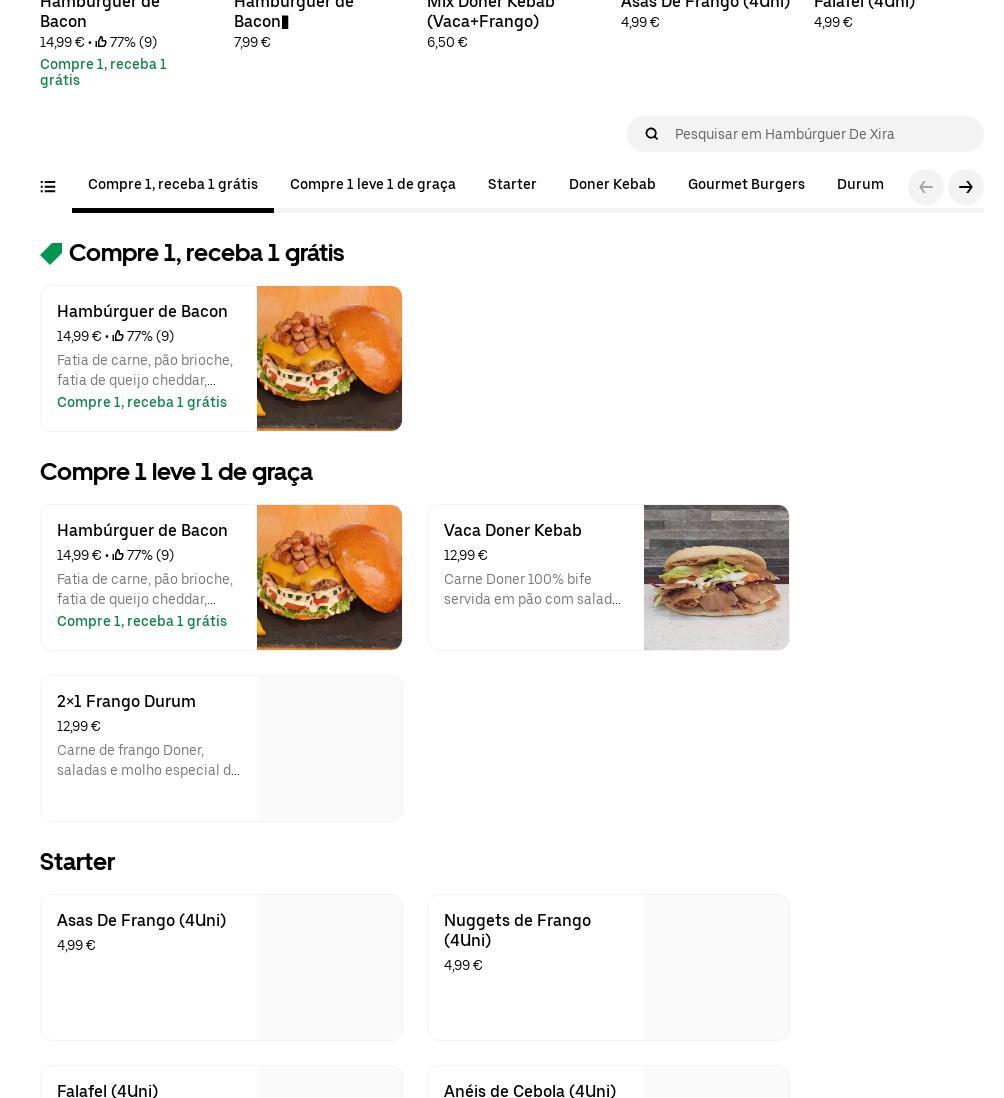Screen dimensions: 1004x1098
Task: Open the Vaca Doner Kebab item card
Action: [608, 577]
